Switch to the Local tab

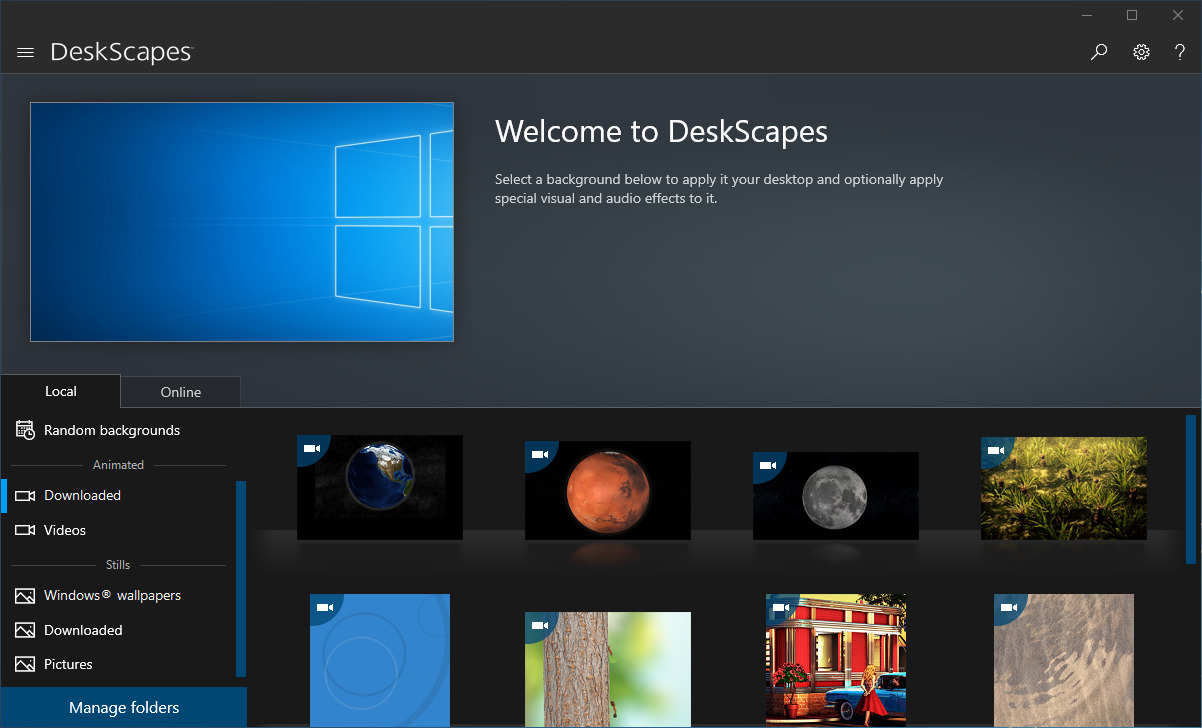[60, 391]
